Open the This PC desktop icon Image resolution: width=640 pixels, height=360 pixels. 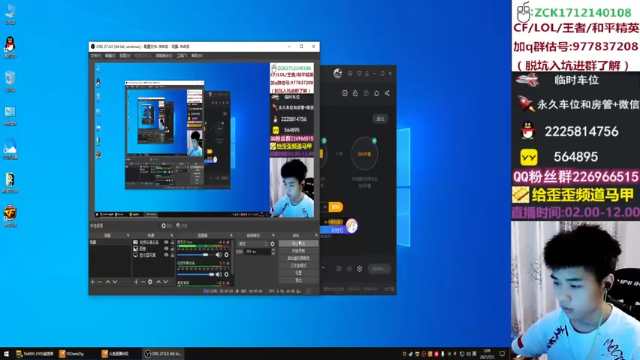10,13
